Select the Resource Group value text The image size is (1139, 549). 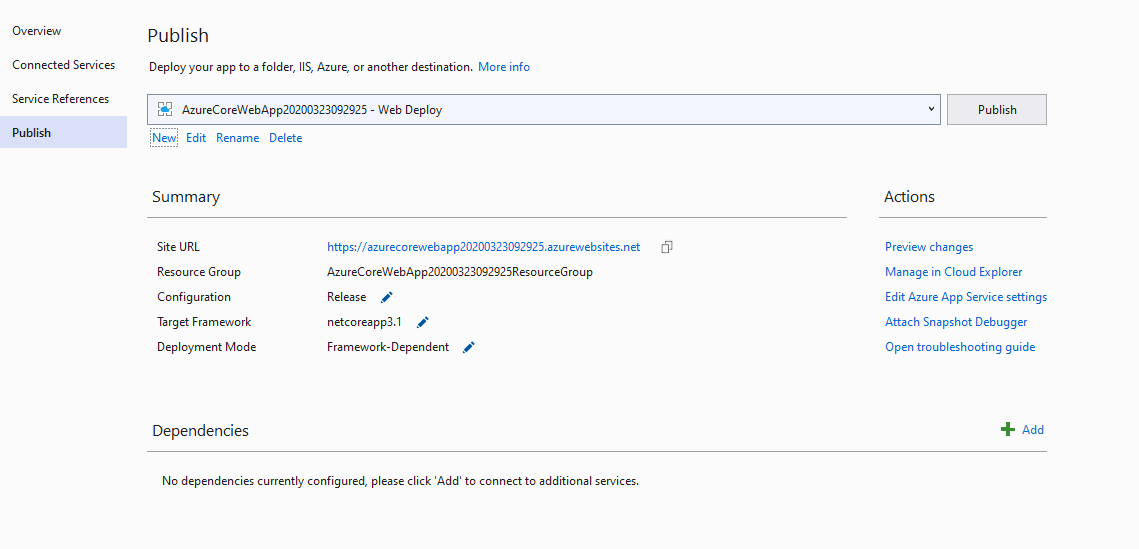pyautogui.click(x=460, y=272)
